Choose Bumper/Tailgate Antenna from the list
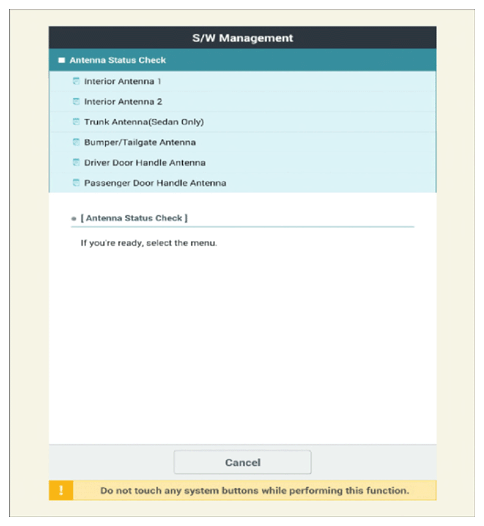This screenshot has height=526, width=484. point(243,142)
